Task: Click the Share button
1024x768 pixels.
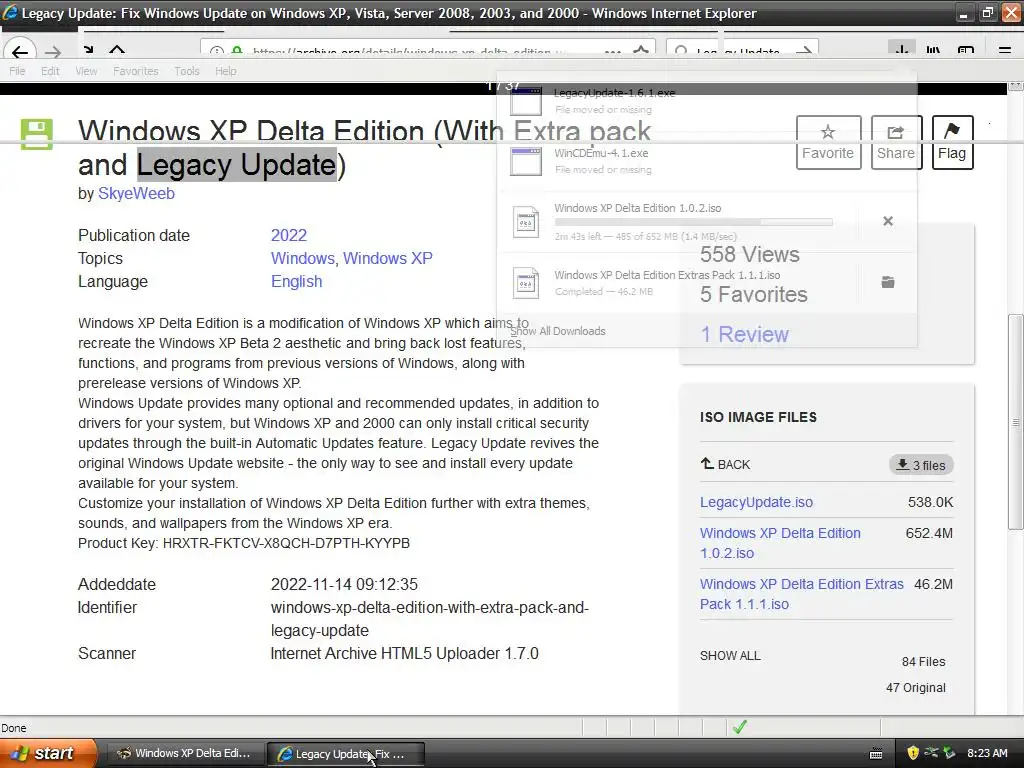Action: click(x=896, y=142)
